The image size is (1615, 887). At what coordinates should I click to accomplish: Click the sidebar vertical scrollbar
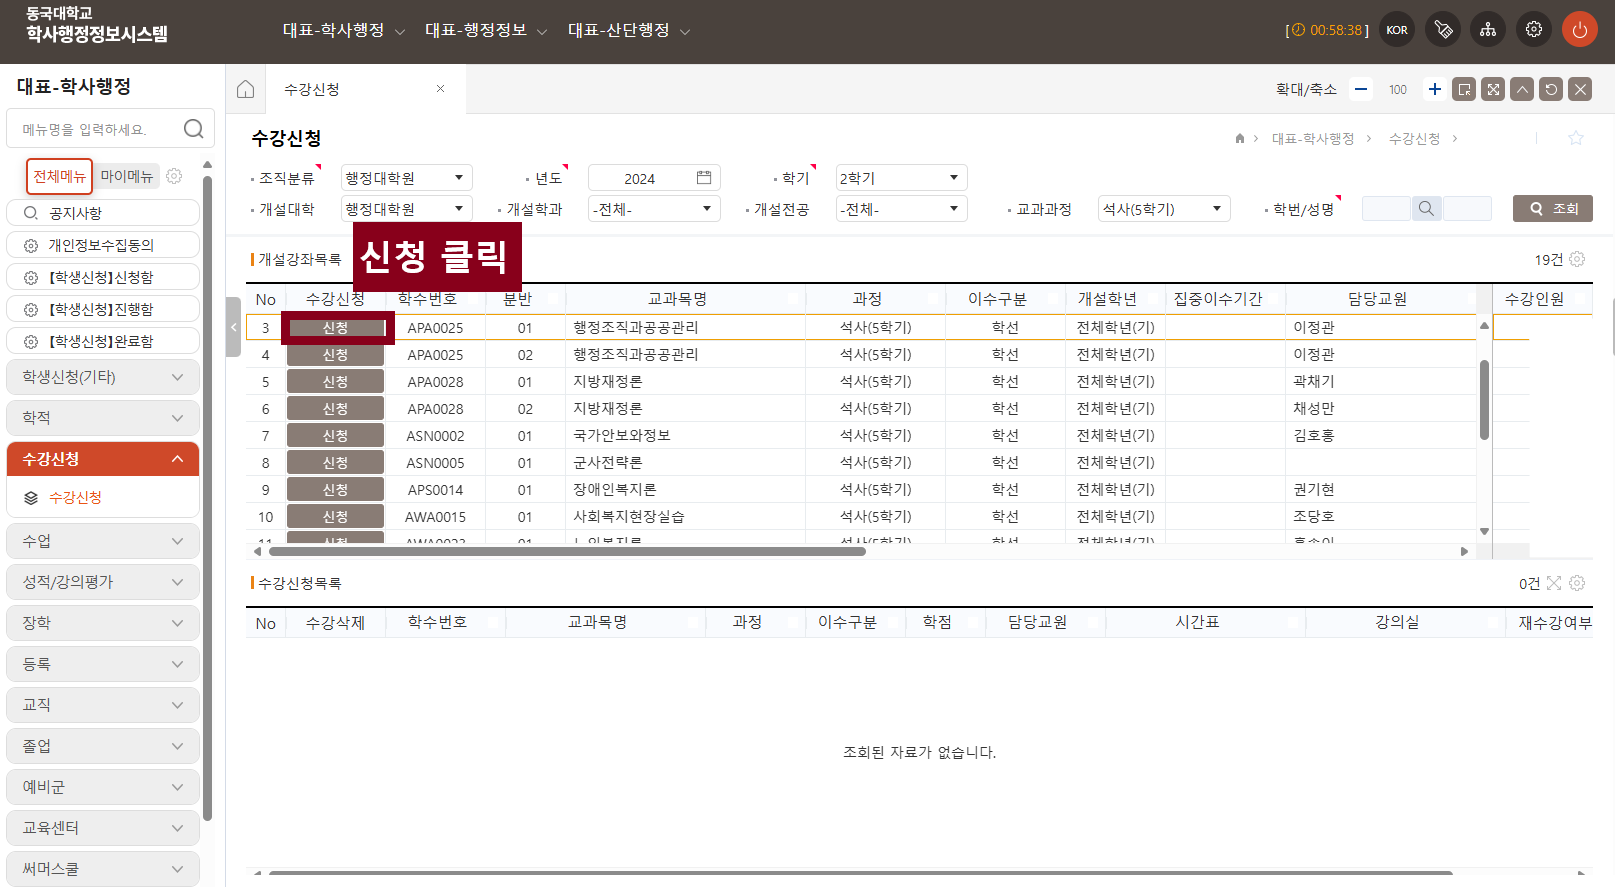207,498
